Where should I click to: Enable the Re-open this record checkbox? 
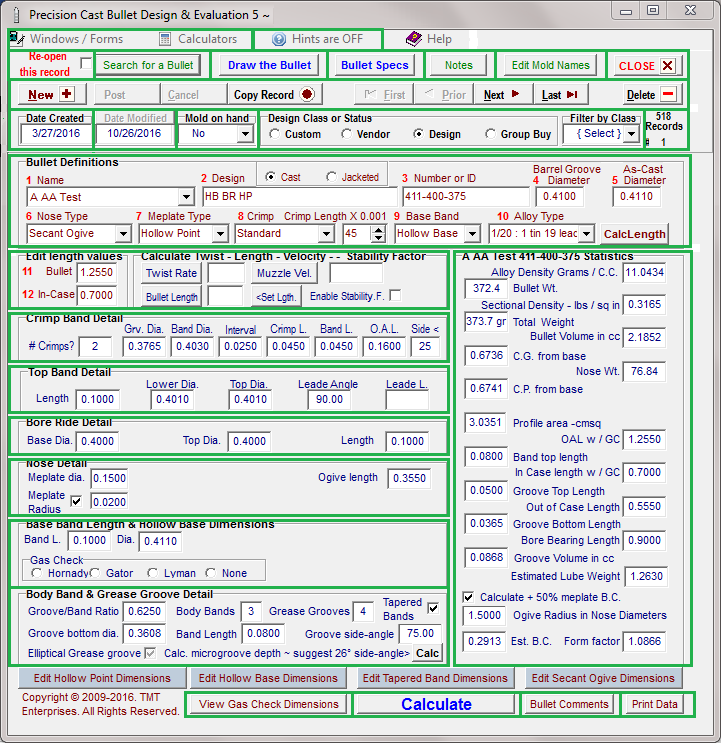pyautogui.click(x=86, y=63)
